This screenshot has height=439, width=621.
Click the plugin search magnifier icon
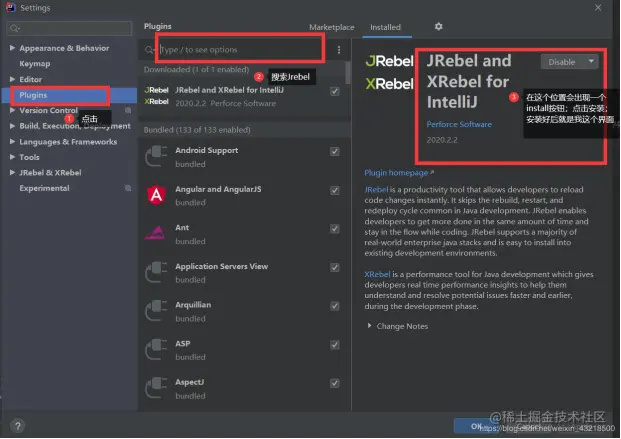pyautogui.click(x=149, y=50)
